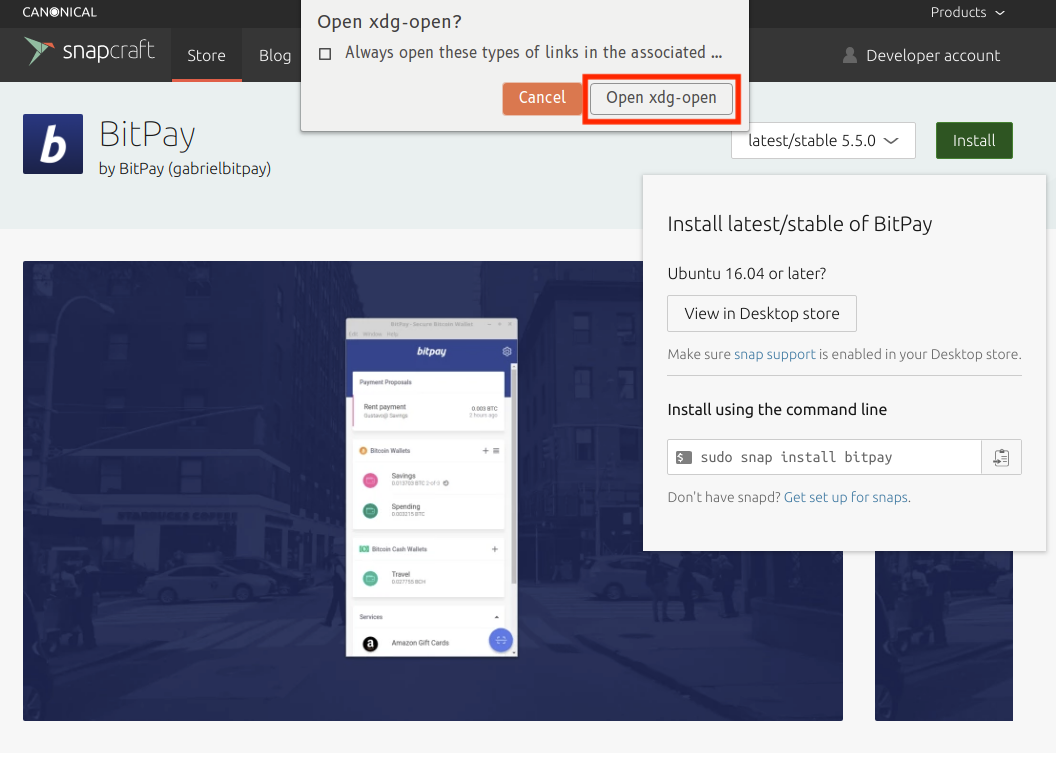Expand the latest/stable 5.5.0 channel dropdown
This screenshot has height=772, width=1056.
pos(823,141)
